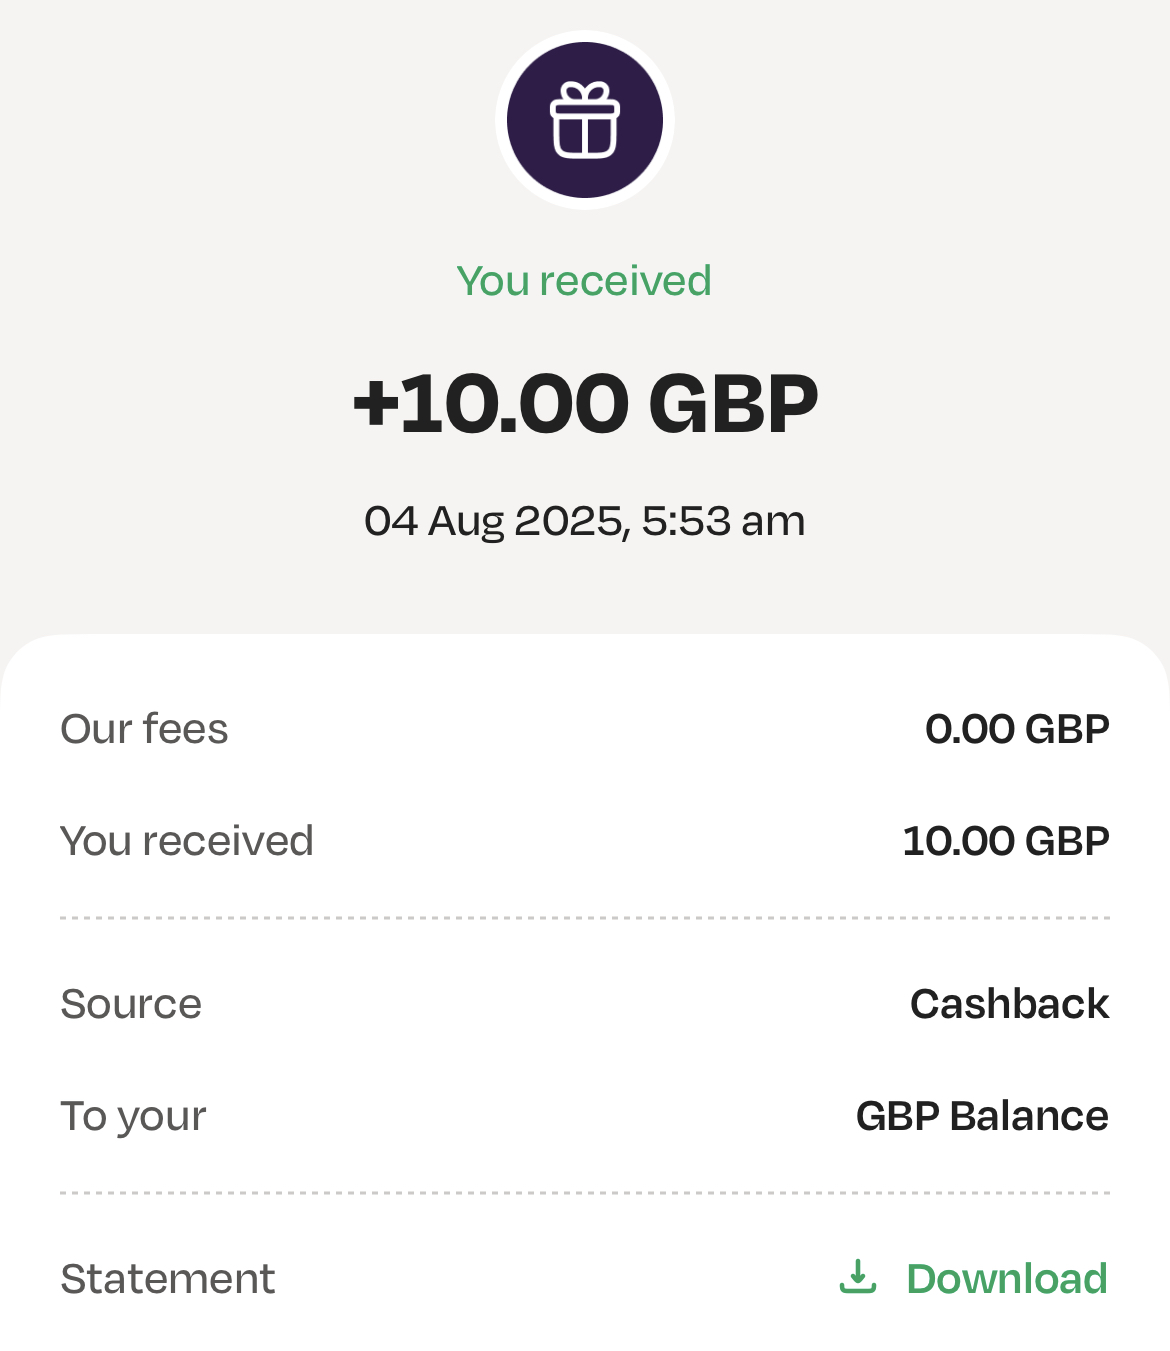Image resolution: width=1170 pixels, height=1351 pixels.
Task: Tap the Source label
Action: (131, 1004)
